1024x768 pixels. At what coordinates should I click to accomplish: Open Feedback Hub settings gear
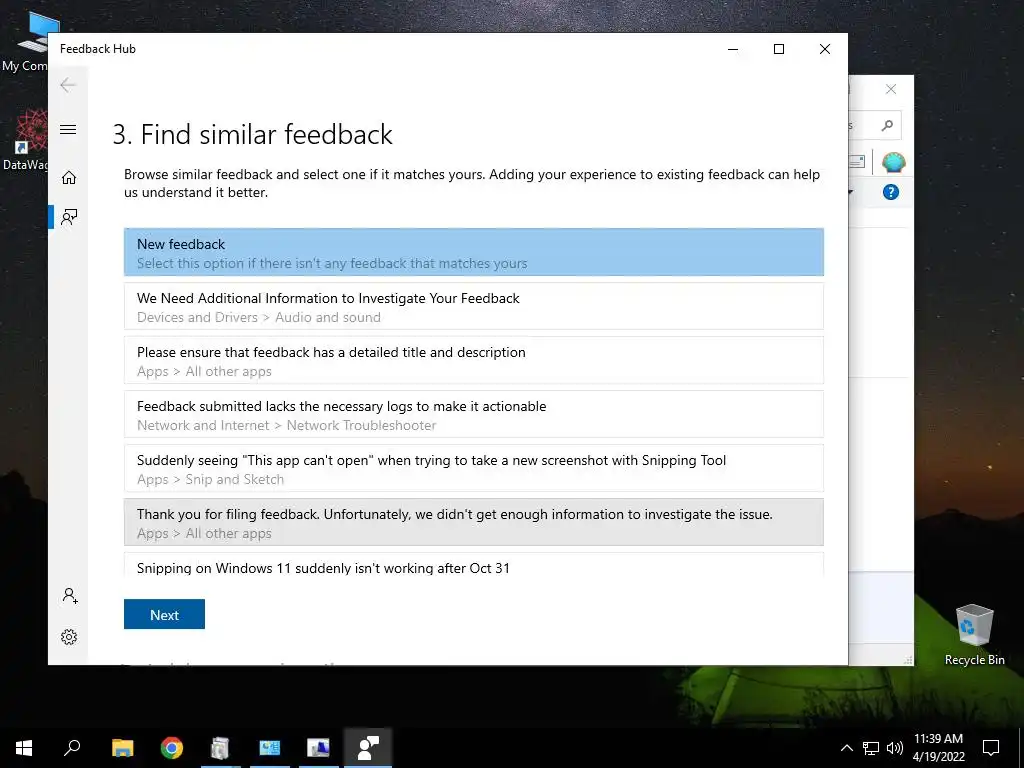69,637
